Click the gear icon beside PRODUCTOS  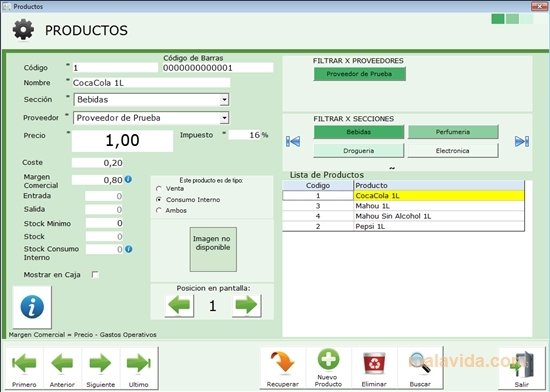coord(23,30)
